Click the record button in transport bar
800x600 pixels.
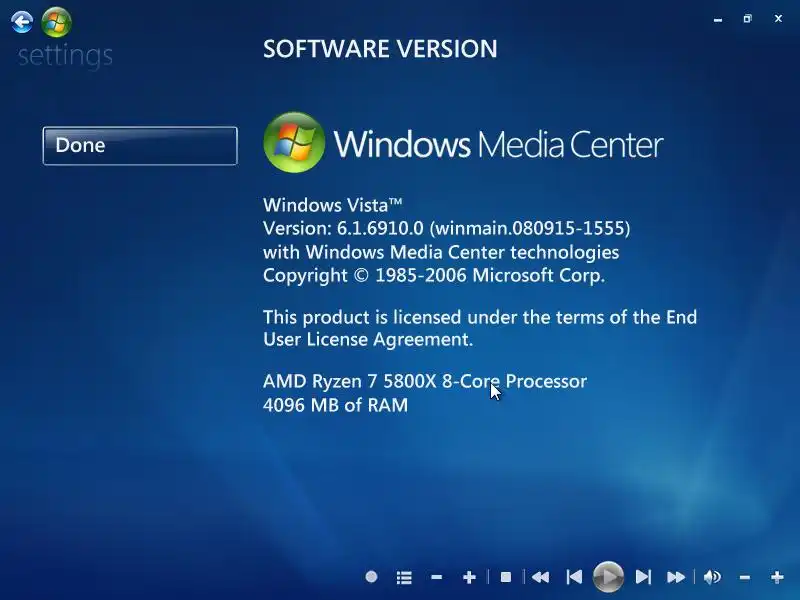[371, 577]
